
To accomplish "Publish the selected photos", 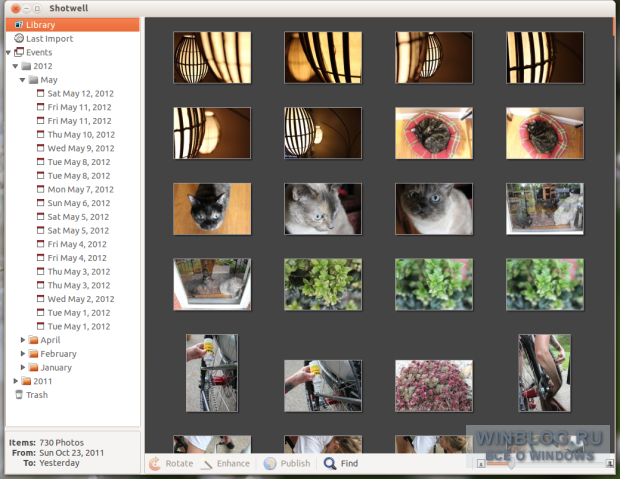I will coord(287,464).
